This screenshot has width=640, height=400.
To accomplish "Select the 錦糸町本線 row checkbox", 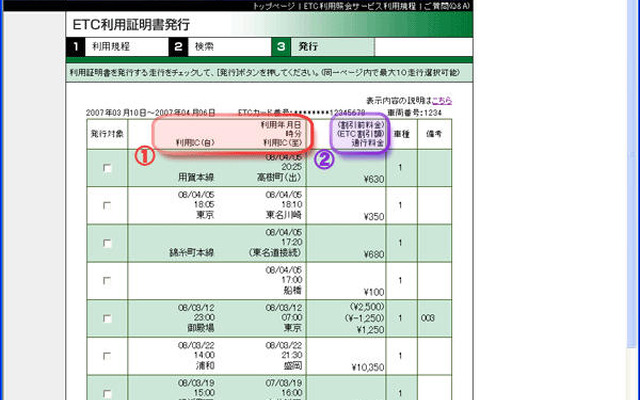I will (x=107, y=243).
